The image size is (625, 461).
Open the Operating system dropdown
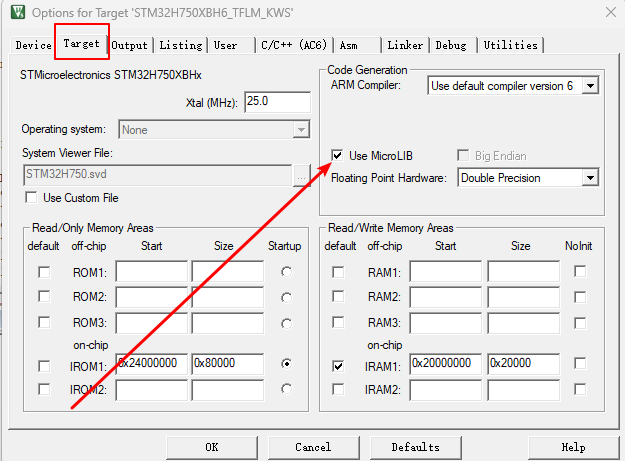pos(214,129)
